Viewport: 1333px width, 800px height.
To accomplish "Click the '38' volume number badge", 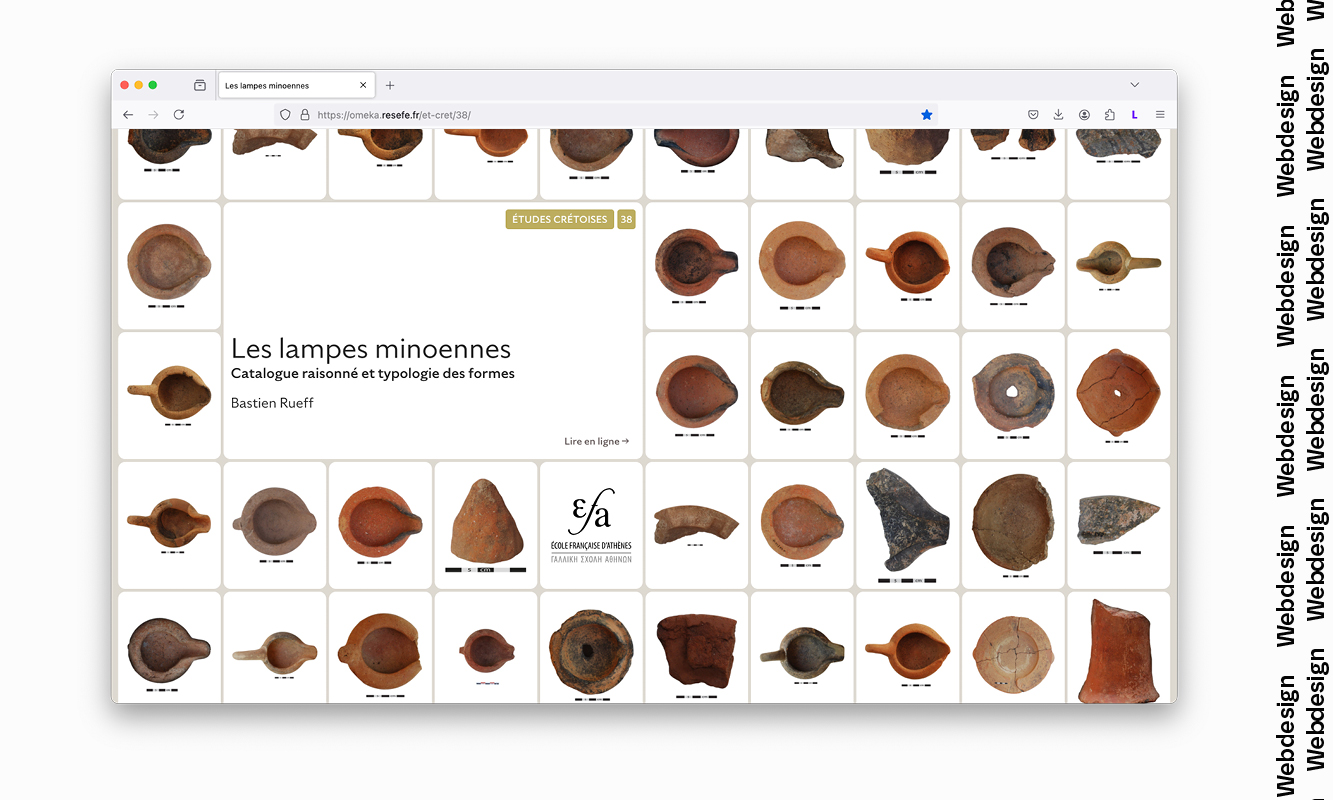I will point(626,219).
